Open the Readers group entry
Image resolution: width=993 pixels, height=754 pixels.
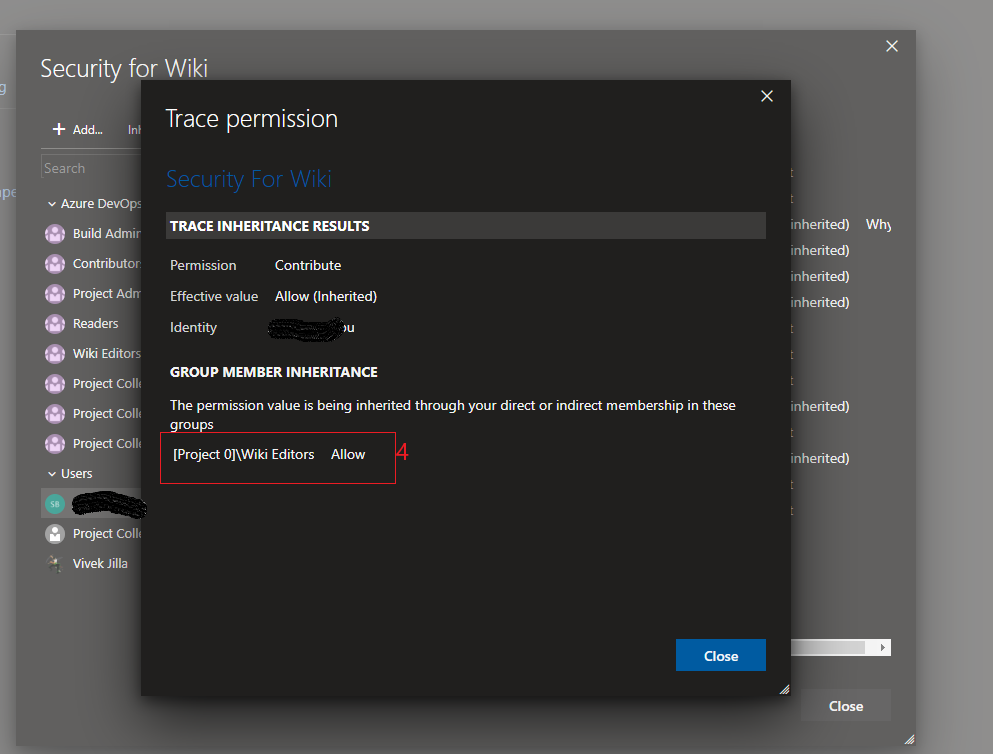(95, 324)
